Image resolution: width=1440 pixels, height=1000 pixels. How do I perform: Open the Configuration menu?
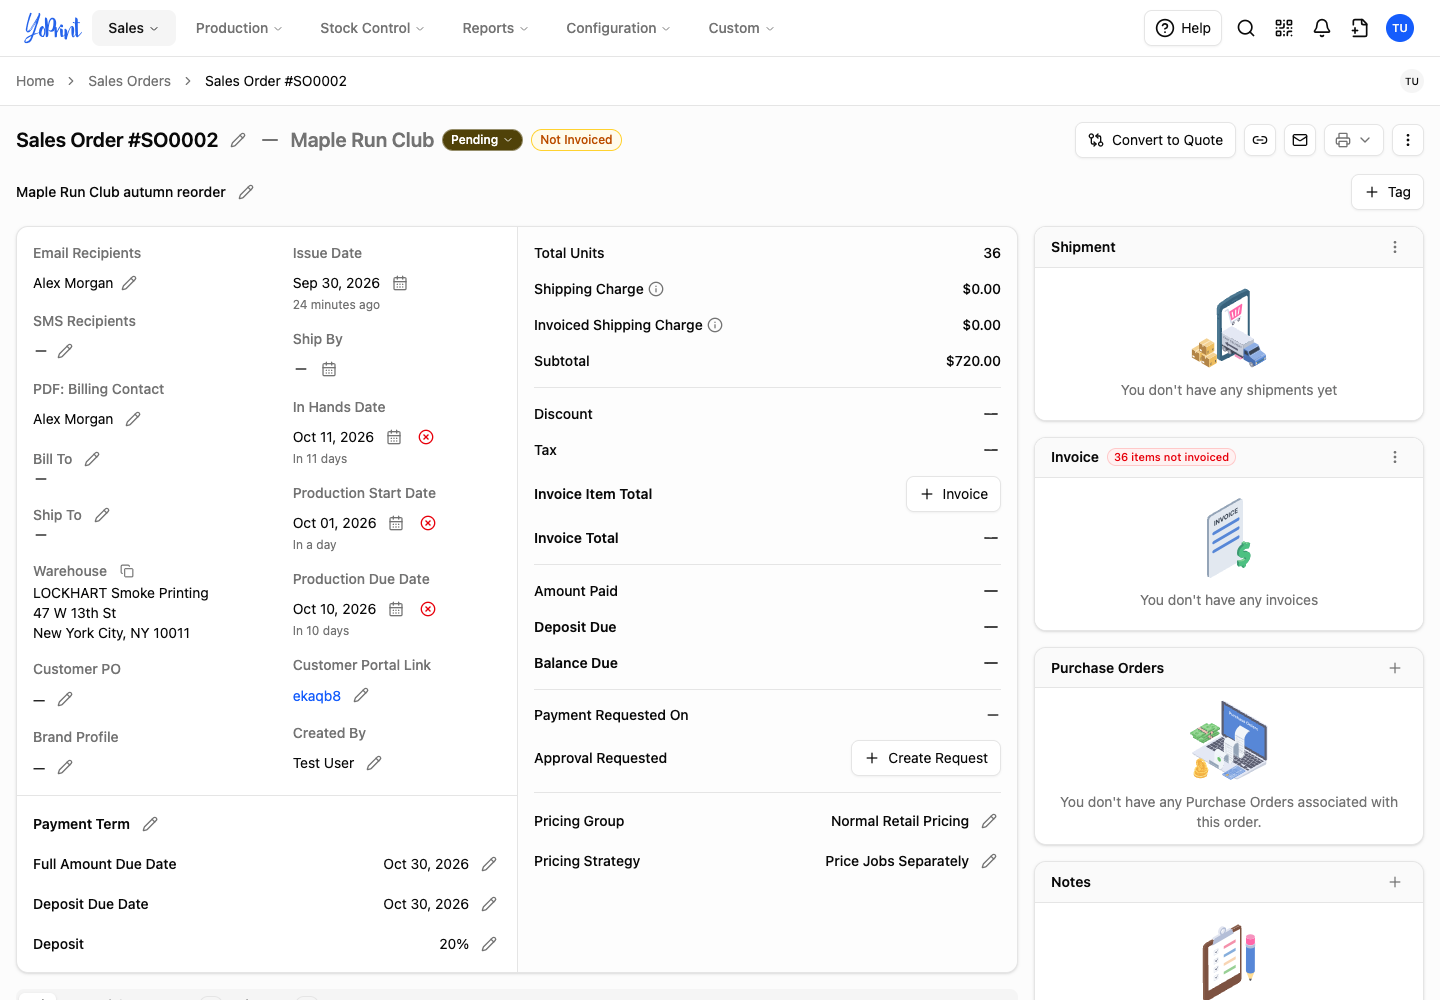point(618,28)
